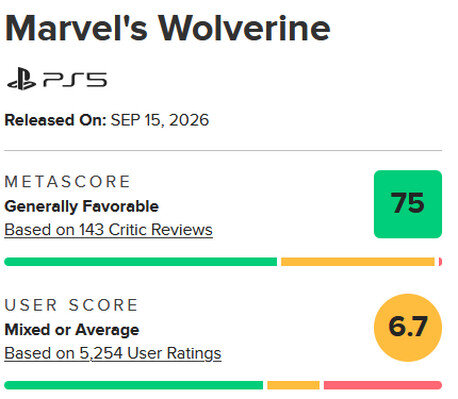The image size is (458, 399).
Task: Click the green Metascore 75 badge
Action: pyautogui.click(x=408, y=204)
